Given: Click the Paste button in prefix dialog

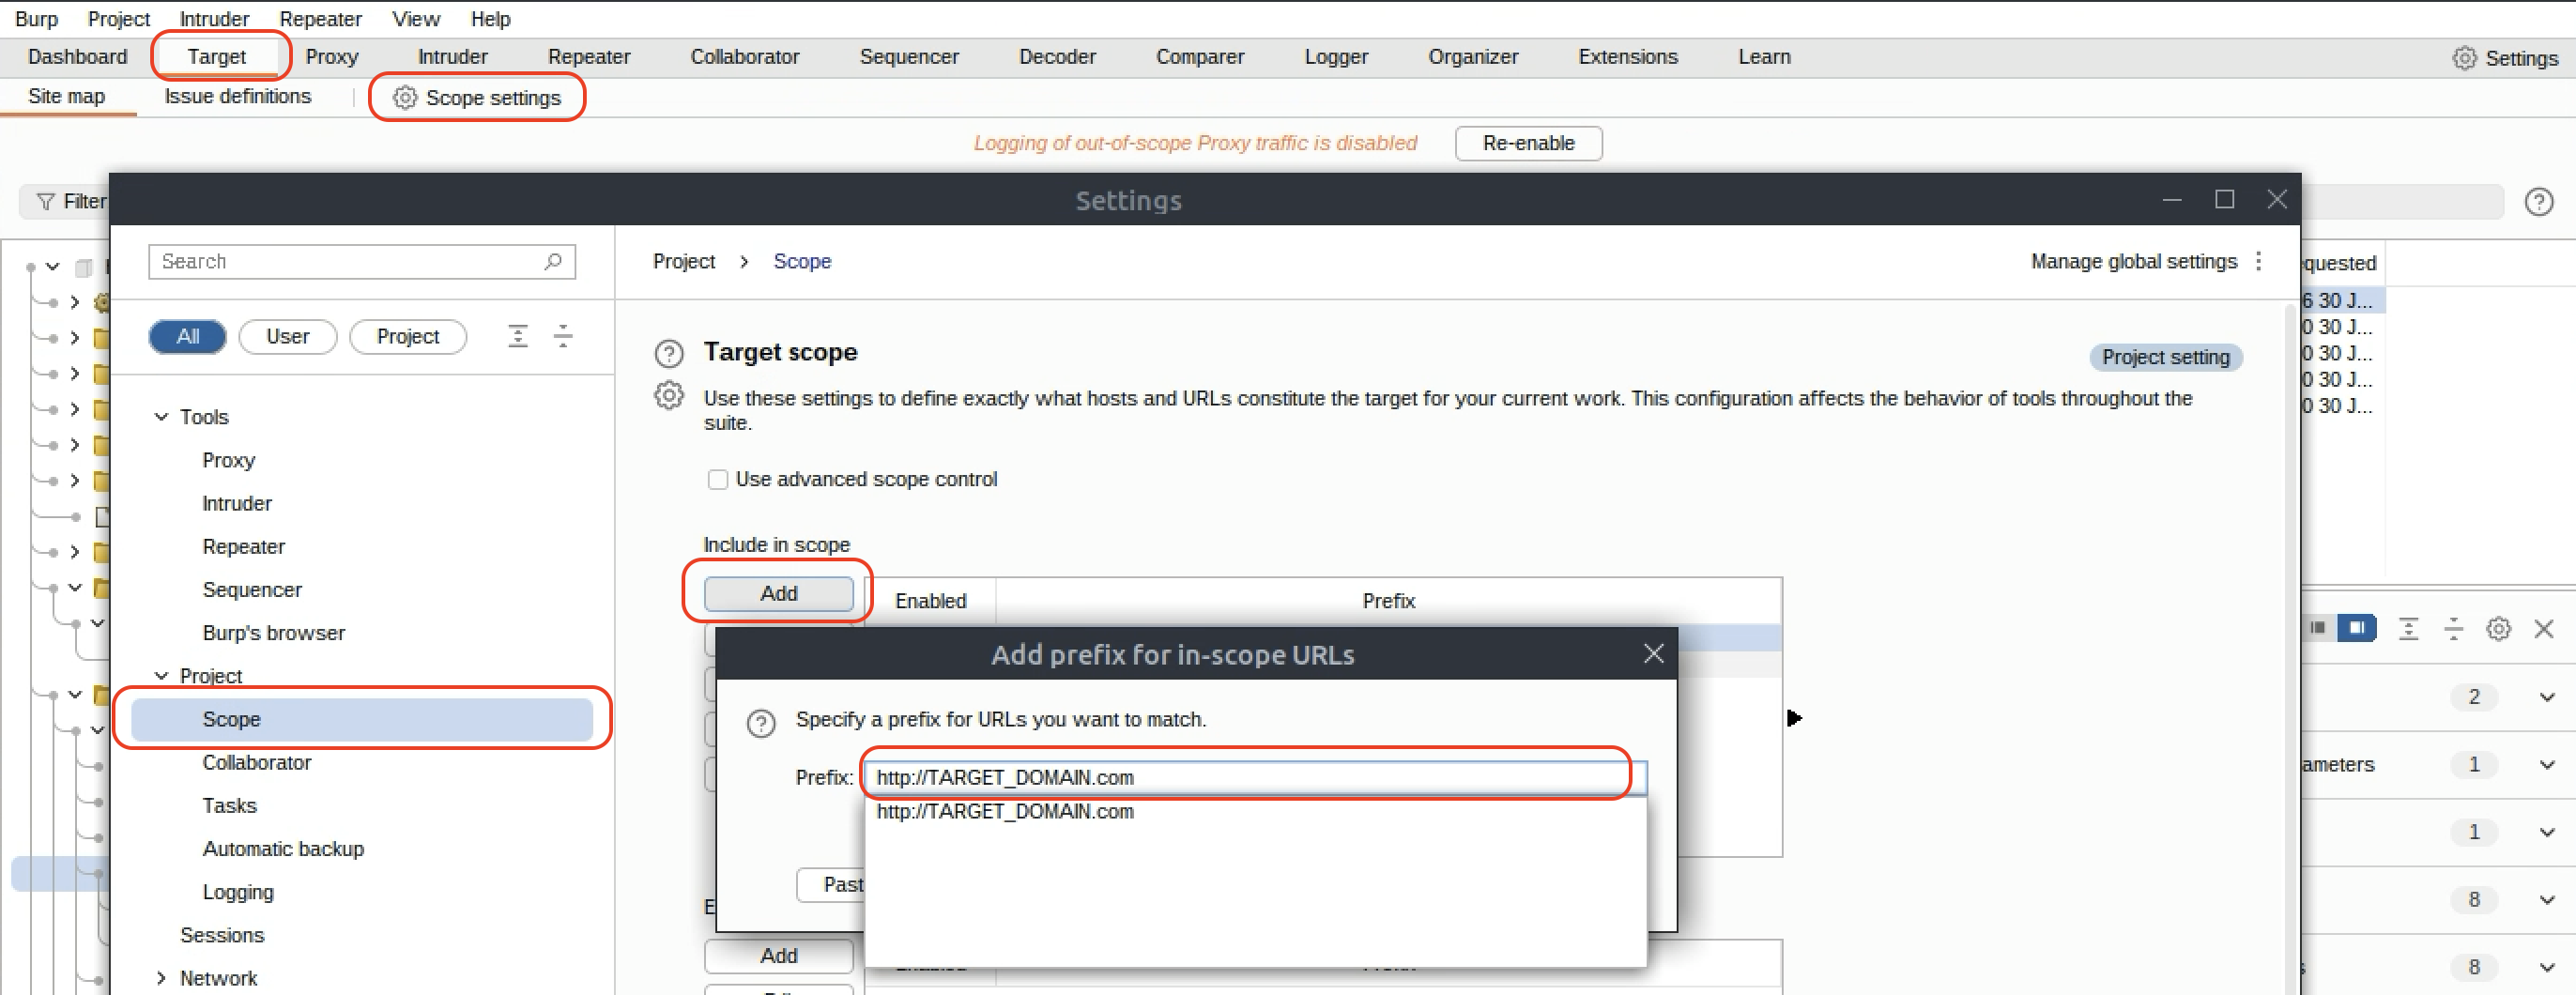Looking at the screenshot, I should [830, 885].
